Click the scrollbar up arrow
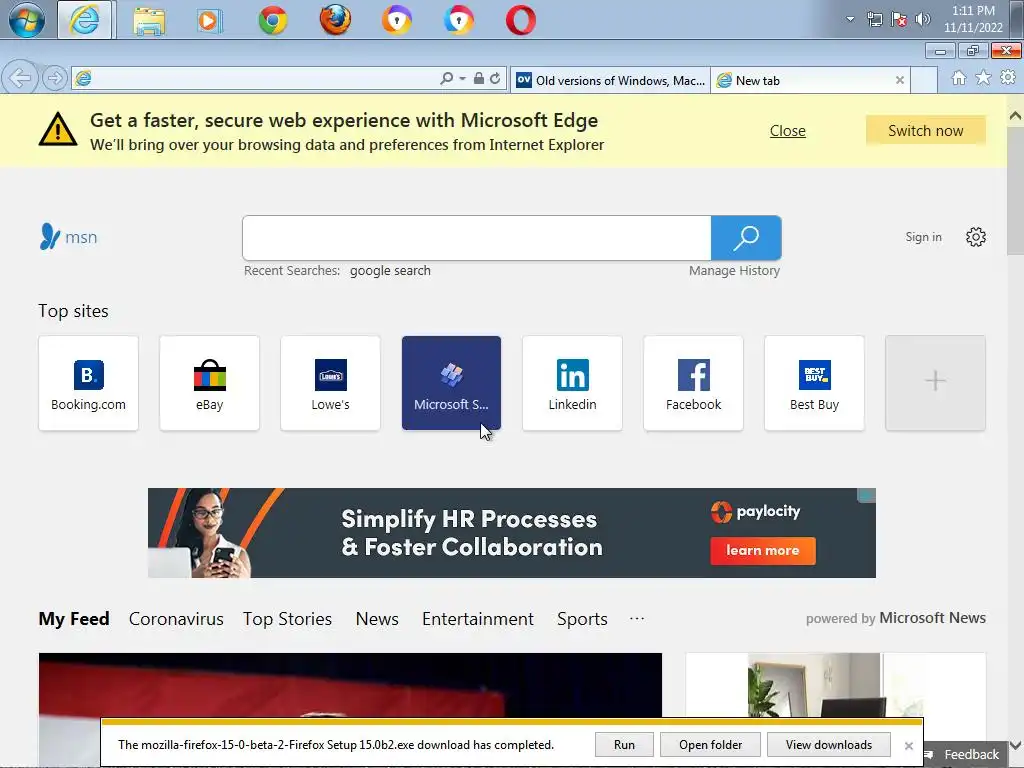 click(x=1015, y=116)
